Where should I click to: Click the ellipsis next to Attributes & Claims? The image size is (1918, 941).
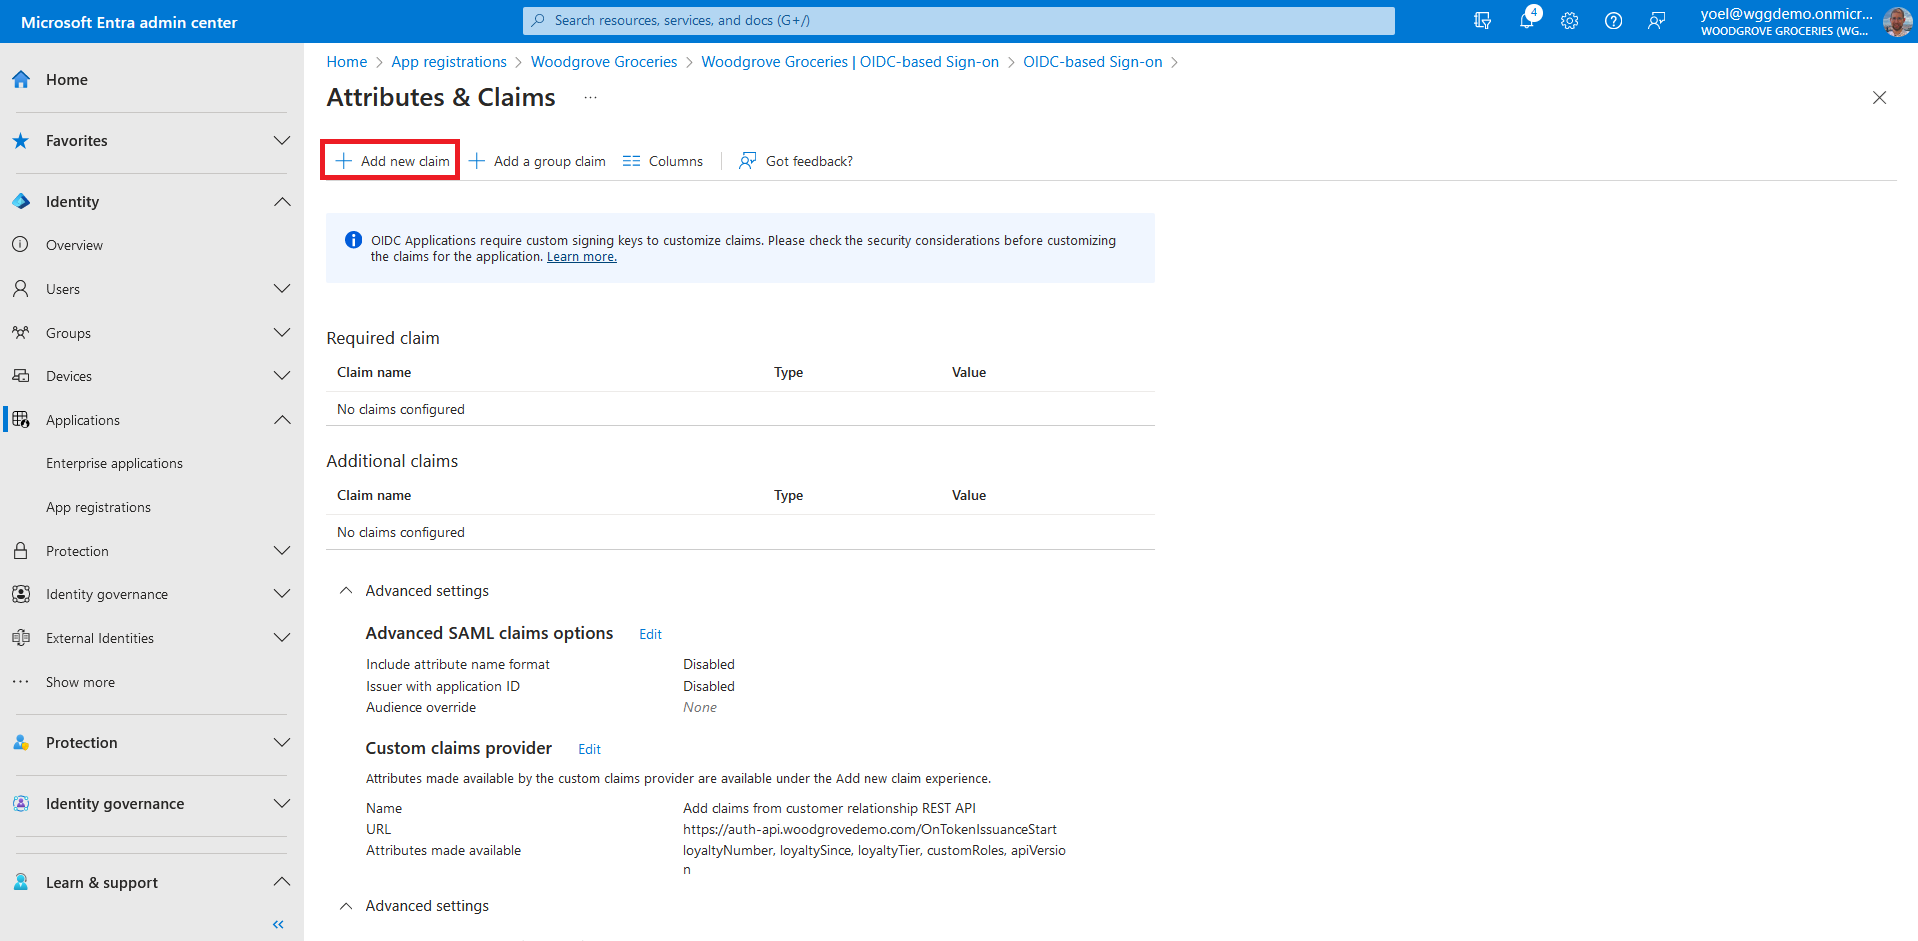(x=591, y=98)
